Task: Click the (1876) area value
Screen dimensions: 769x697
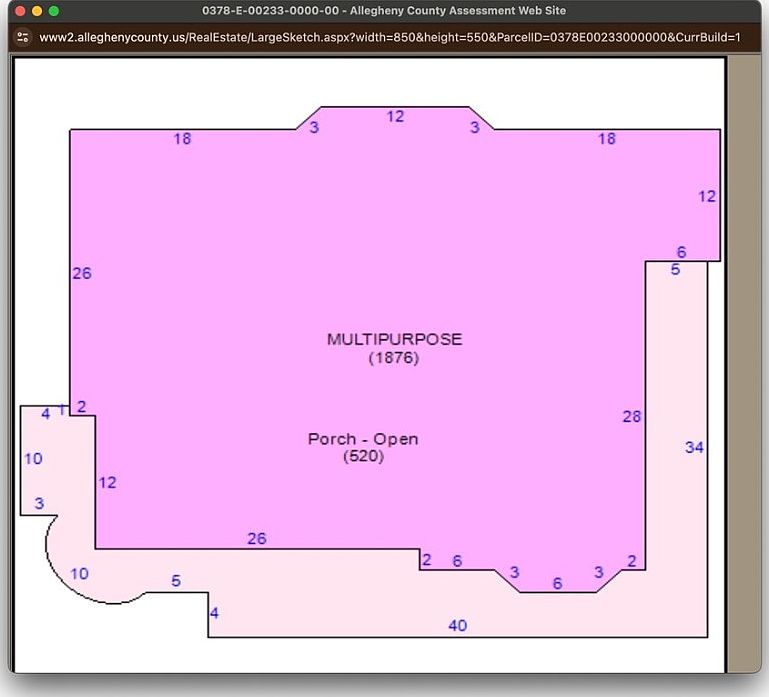Action: [x=393, y=357]
